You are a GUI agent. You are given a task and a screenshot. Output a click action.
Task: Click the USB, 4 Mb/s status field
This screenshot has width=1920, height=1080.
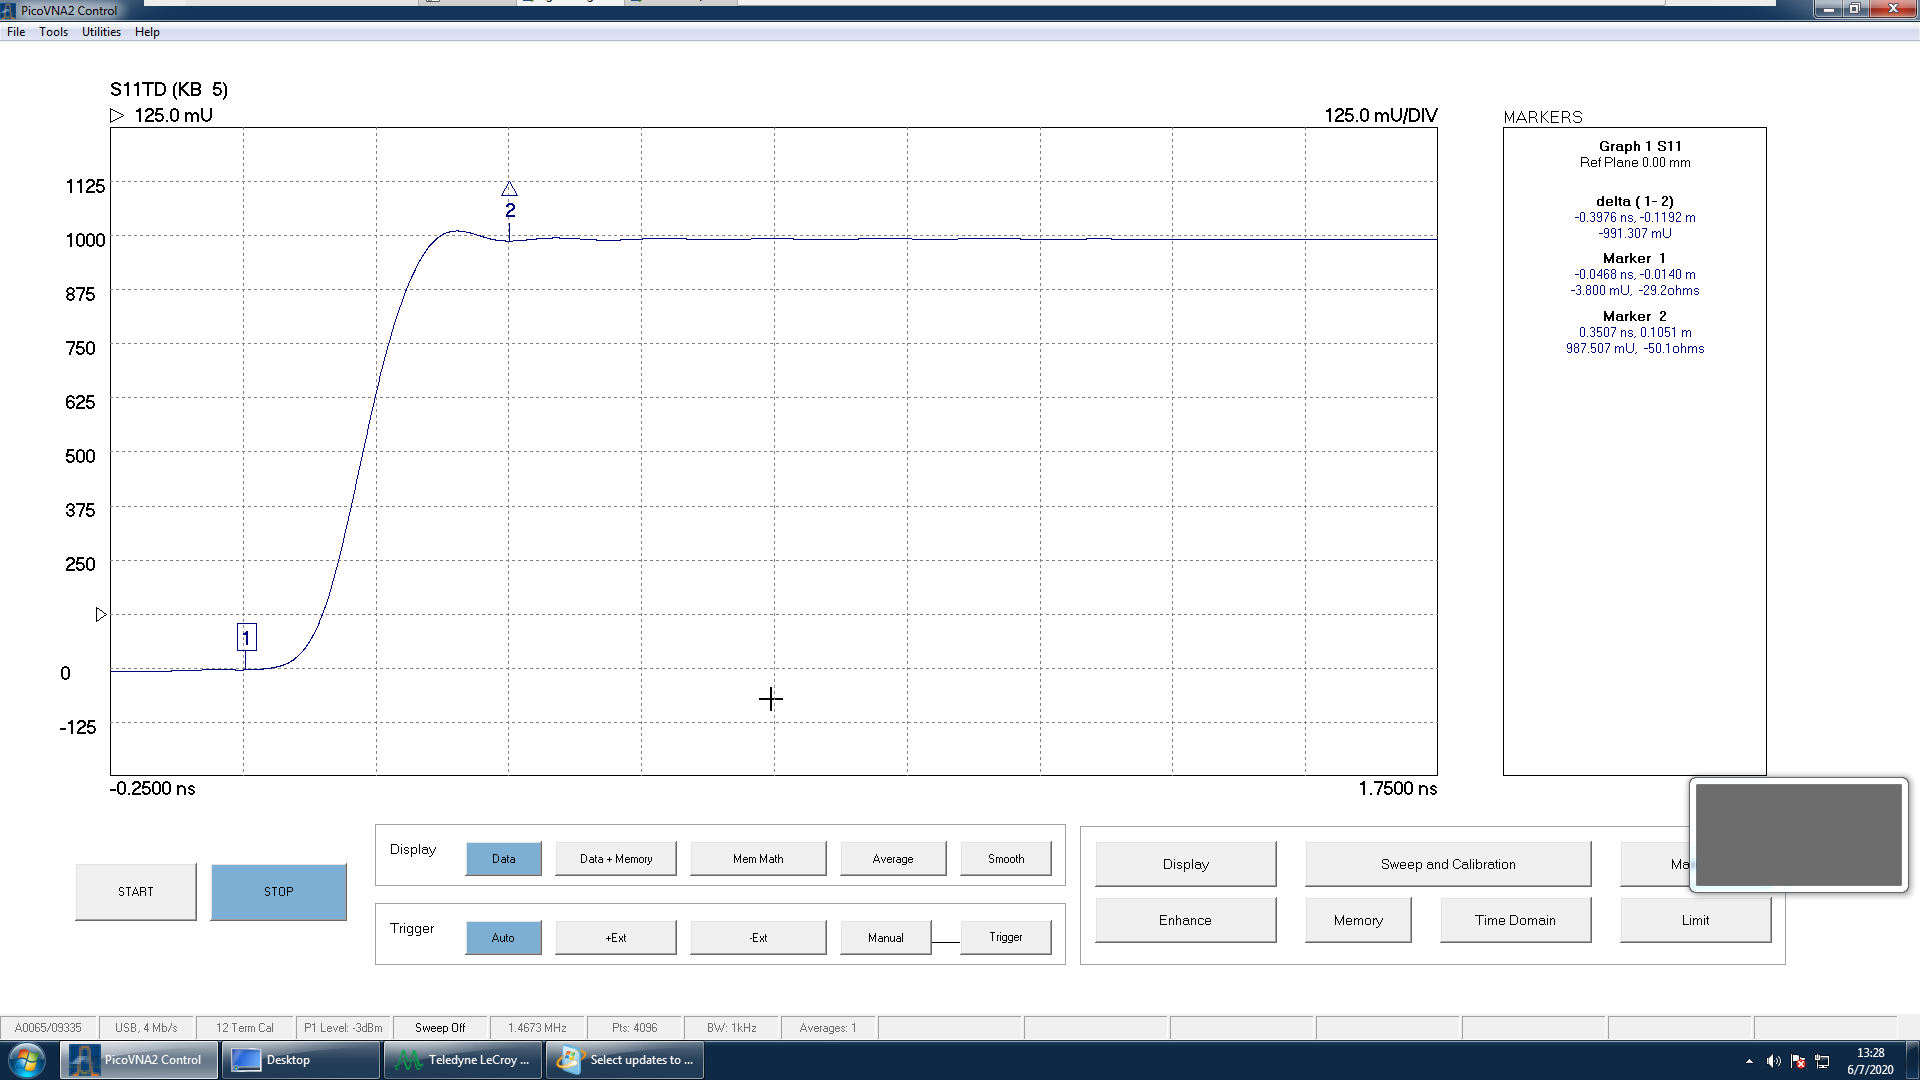click(x=146, y=1028)
